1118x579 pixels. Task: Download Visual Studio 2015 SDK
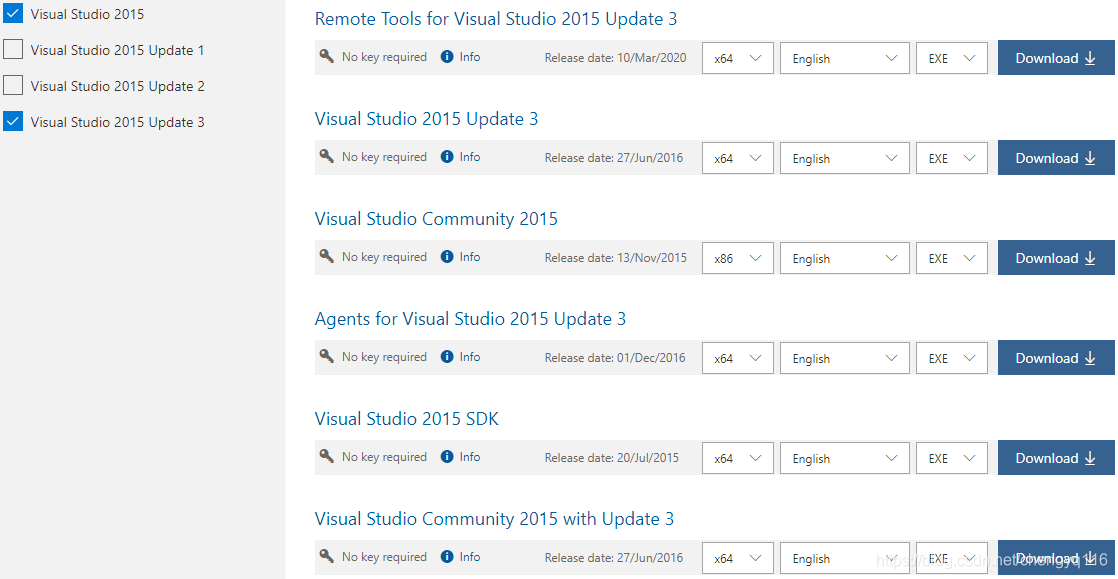click(x=1056, y=457)
